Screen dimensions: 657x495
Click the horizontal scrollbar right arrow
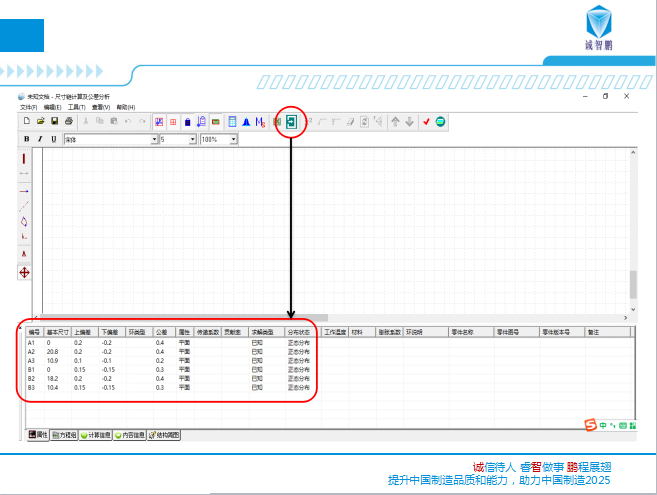pos(626,318)
